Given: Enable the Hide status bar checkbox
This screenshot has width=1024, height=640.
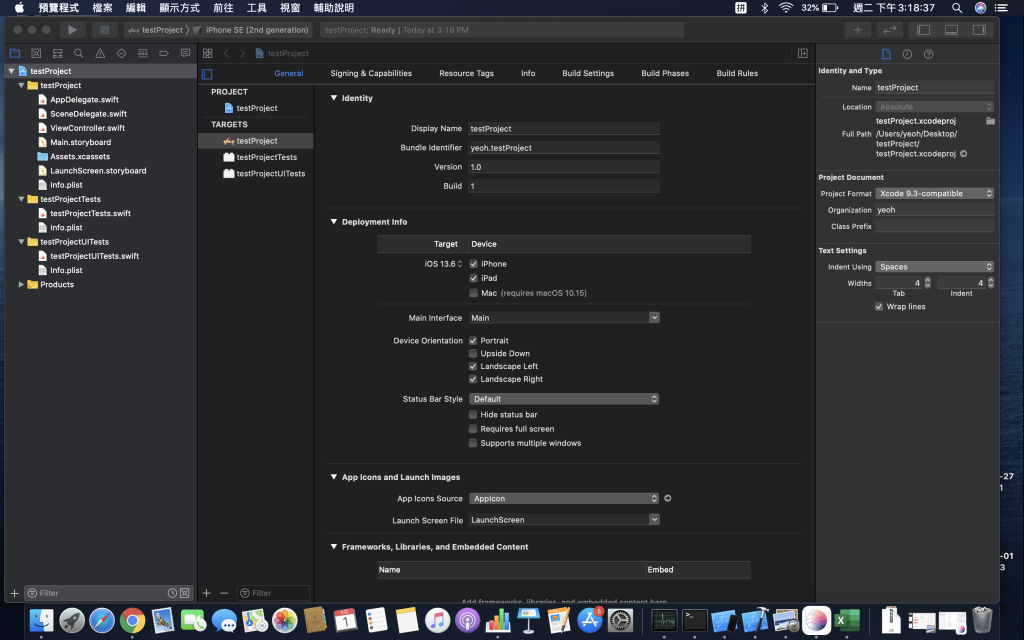Looking at the screenshot, I should click(473, 415).
